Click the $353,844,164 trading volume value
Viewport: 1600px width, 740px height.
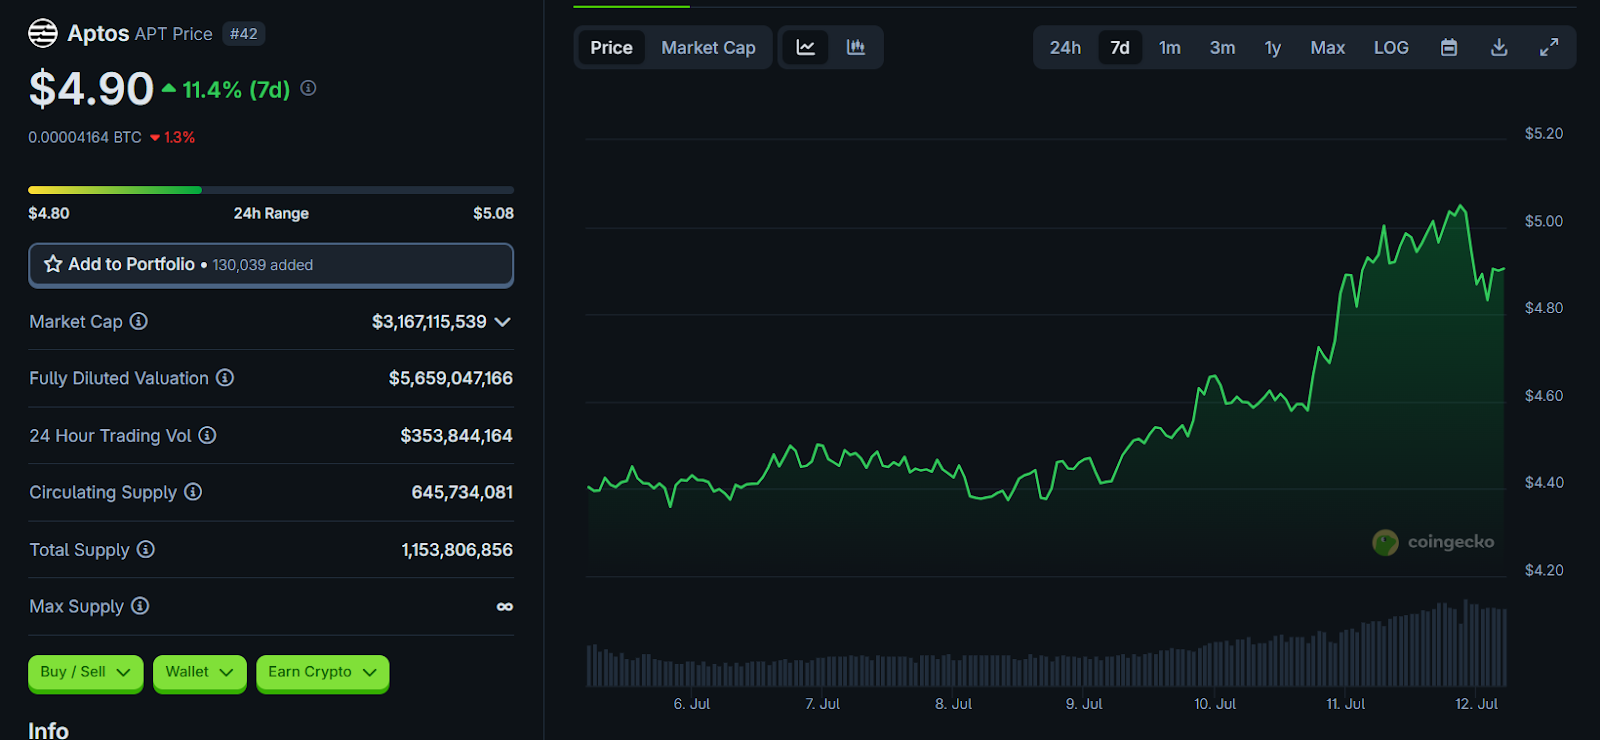tap(456, 436)
